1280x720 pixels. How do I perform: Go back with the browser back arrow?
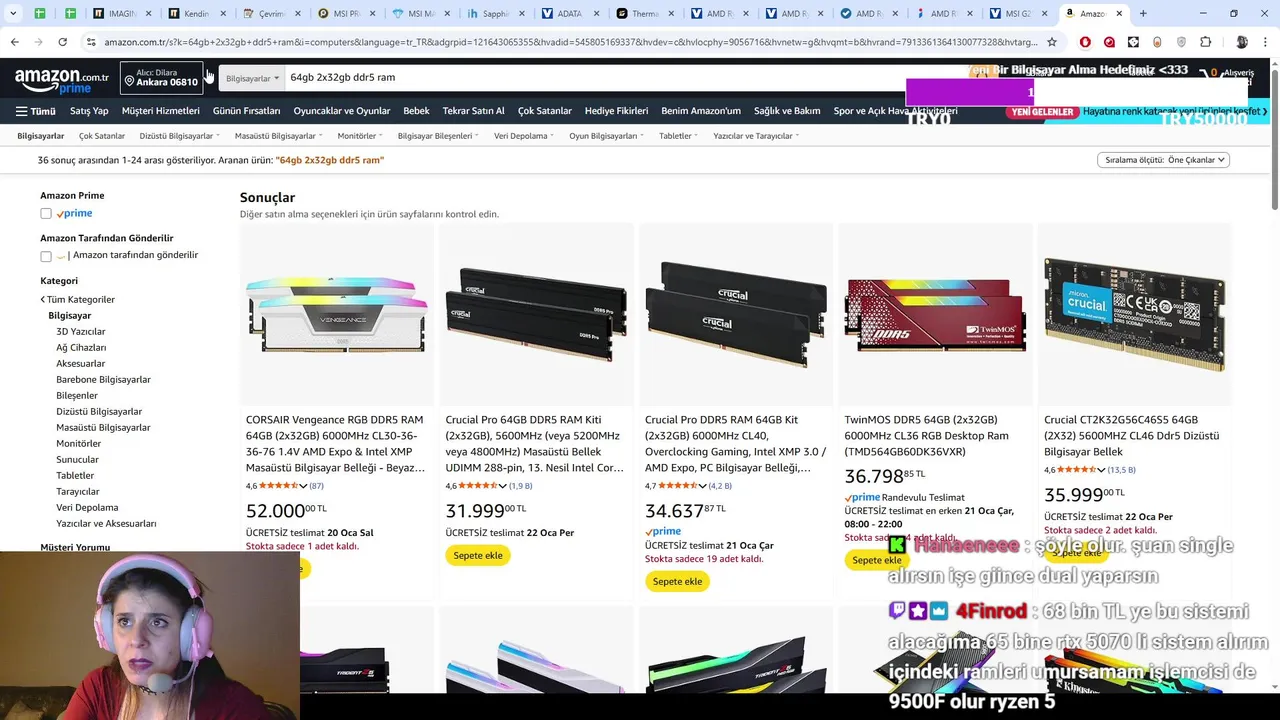(x=14, y=42)
